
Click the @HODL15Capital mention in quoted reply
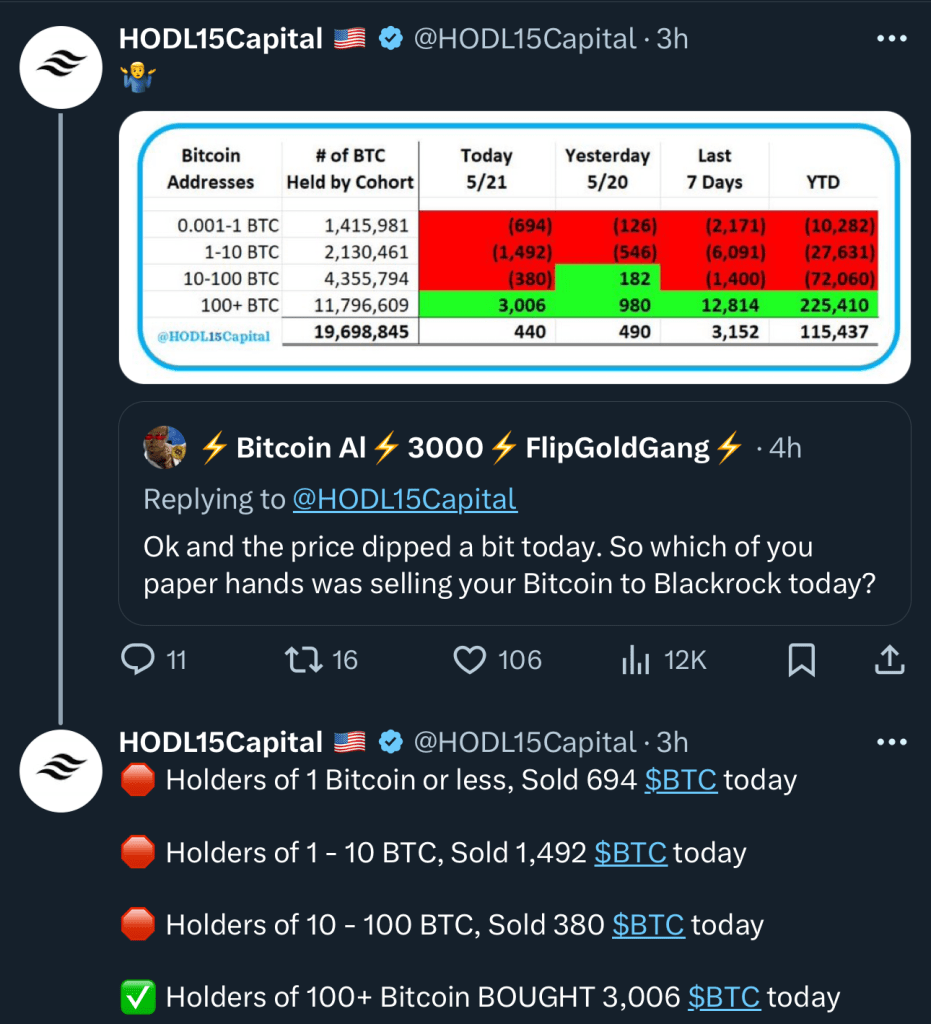click(404, 499)
